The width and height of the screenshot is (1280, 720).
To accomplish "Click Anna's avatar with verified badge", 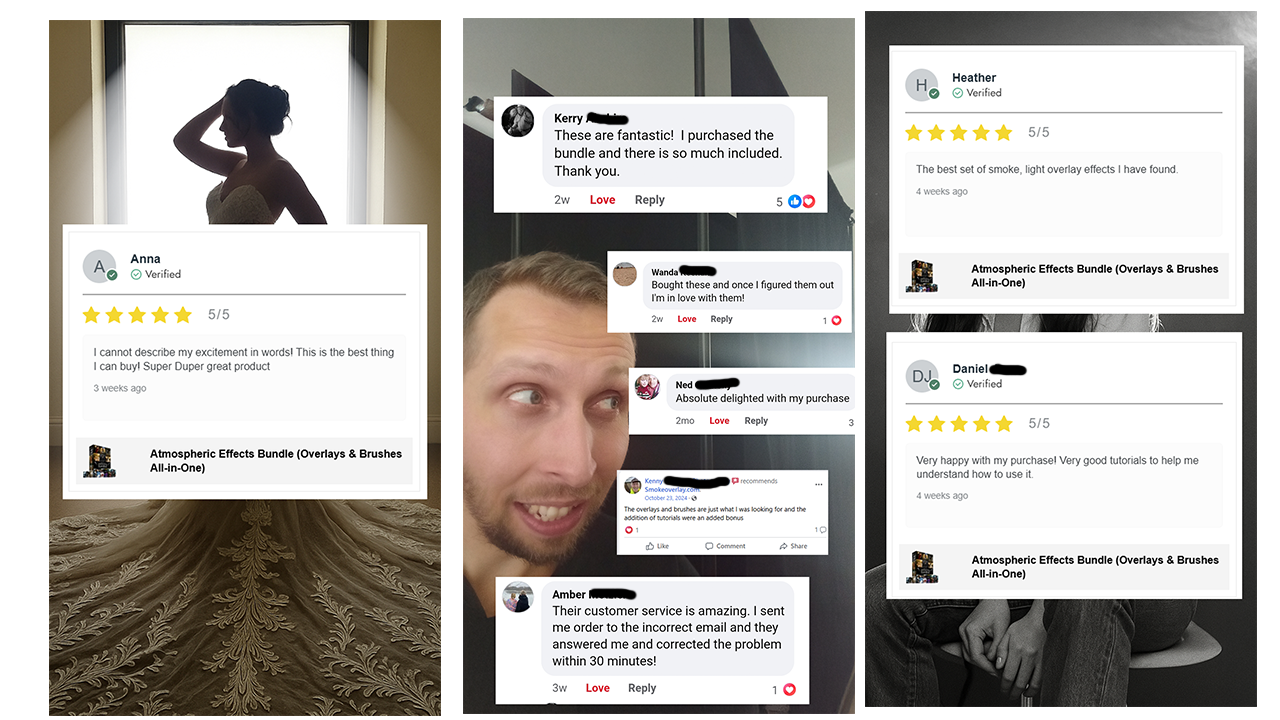I will coord(100,267).
